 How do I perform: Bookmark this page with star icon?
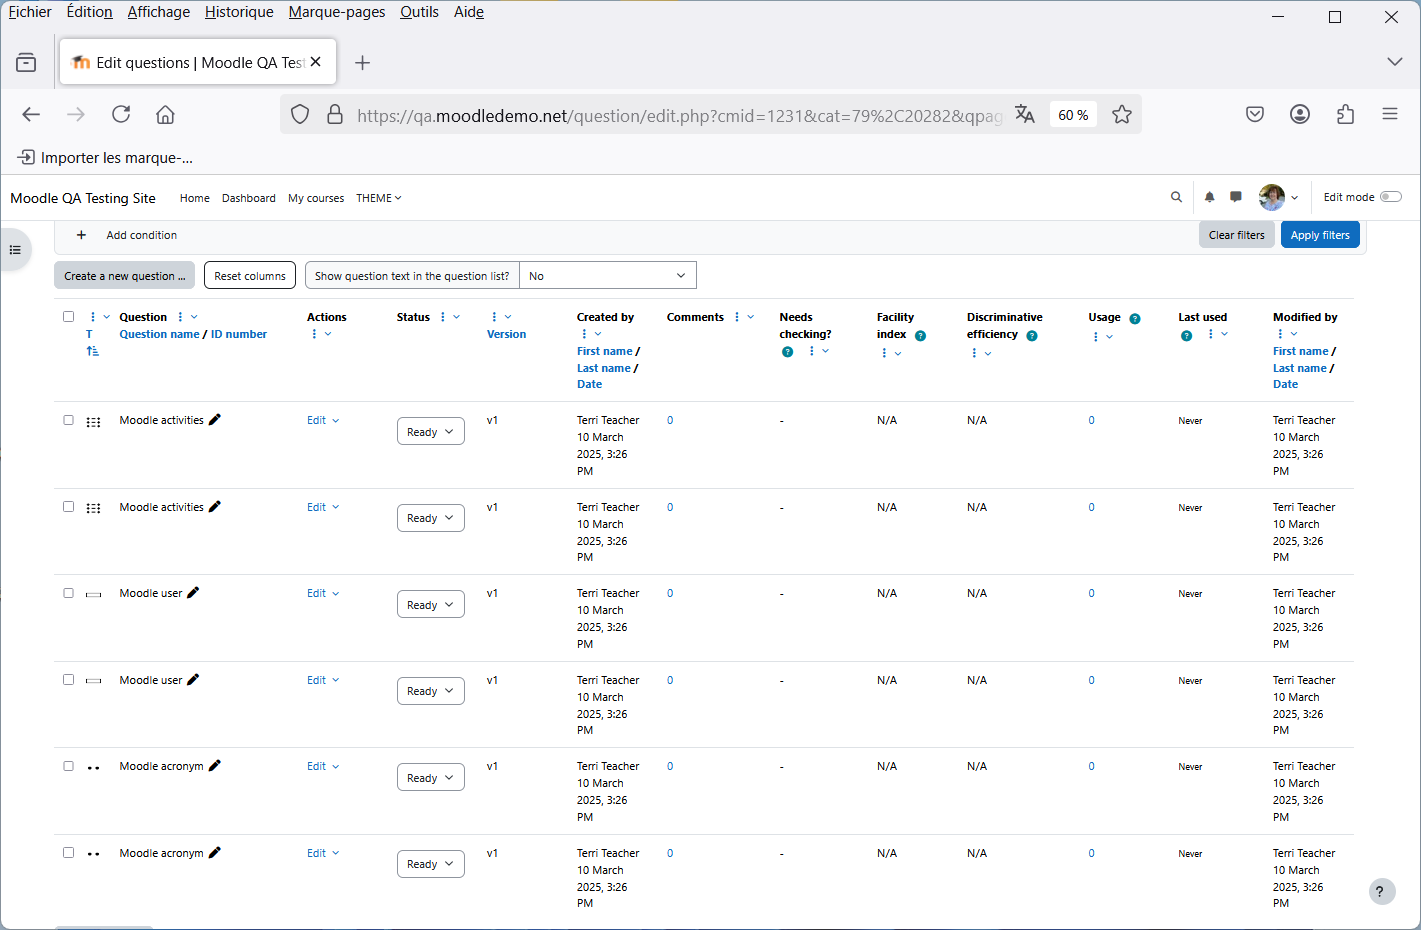click(x=1122, y=114)
